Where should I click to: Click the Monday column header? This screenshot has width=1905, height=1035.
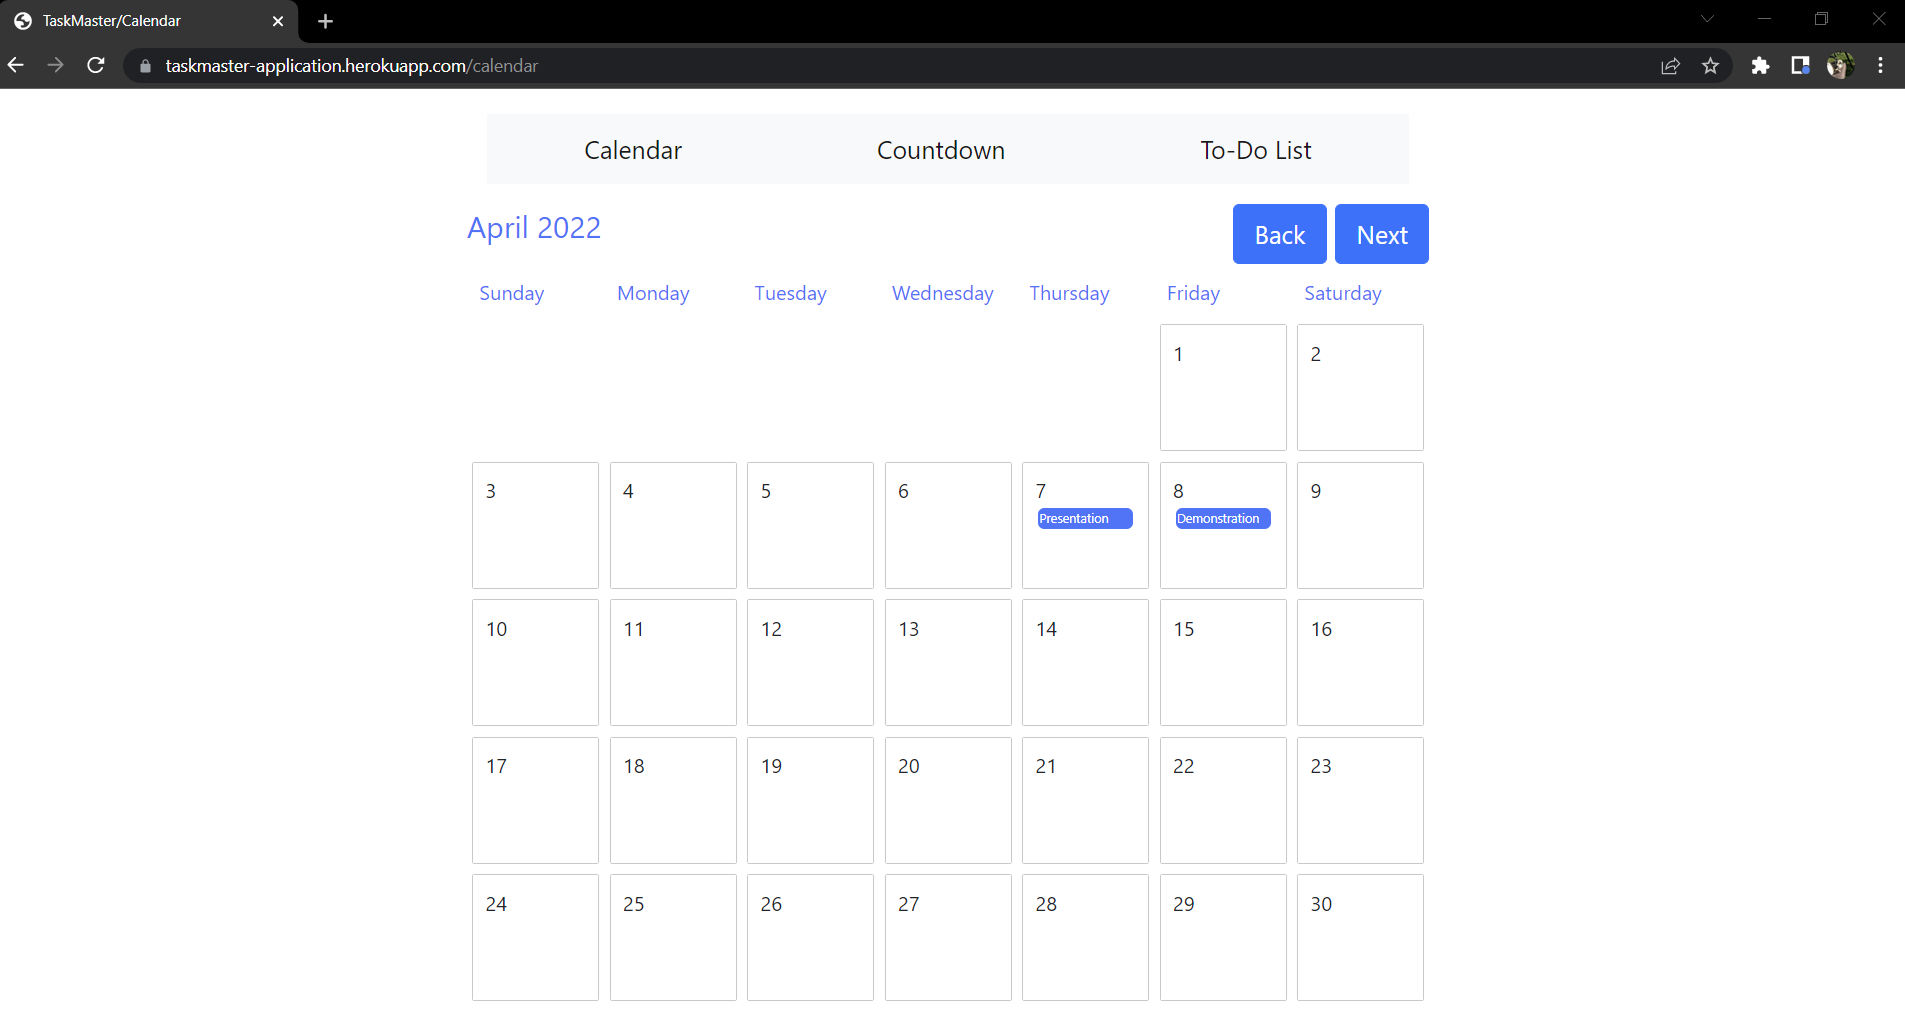(x=653, y=293)
